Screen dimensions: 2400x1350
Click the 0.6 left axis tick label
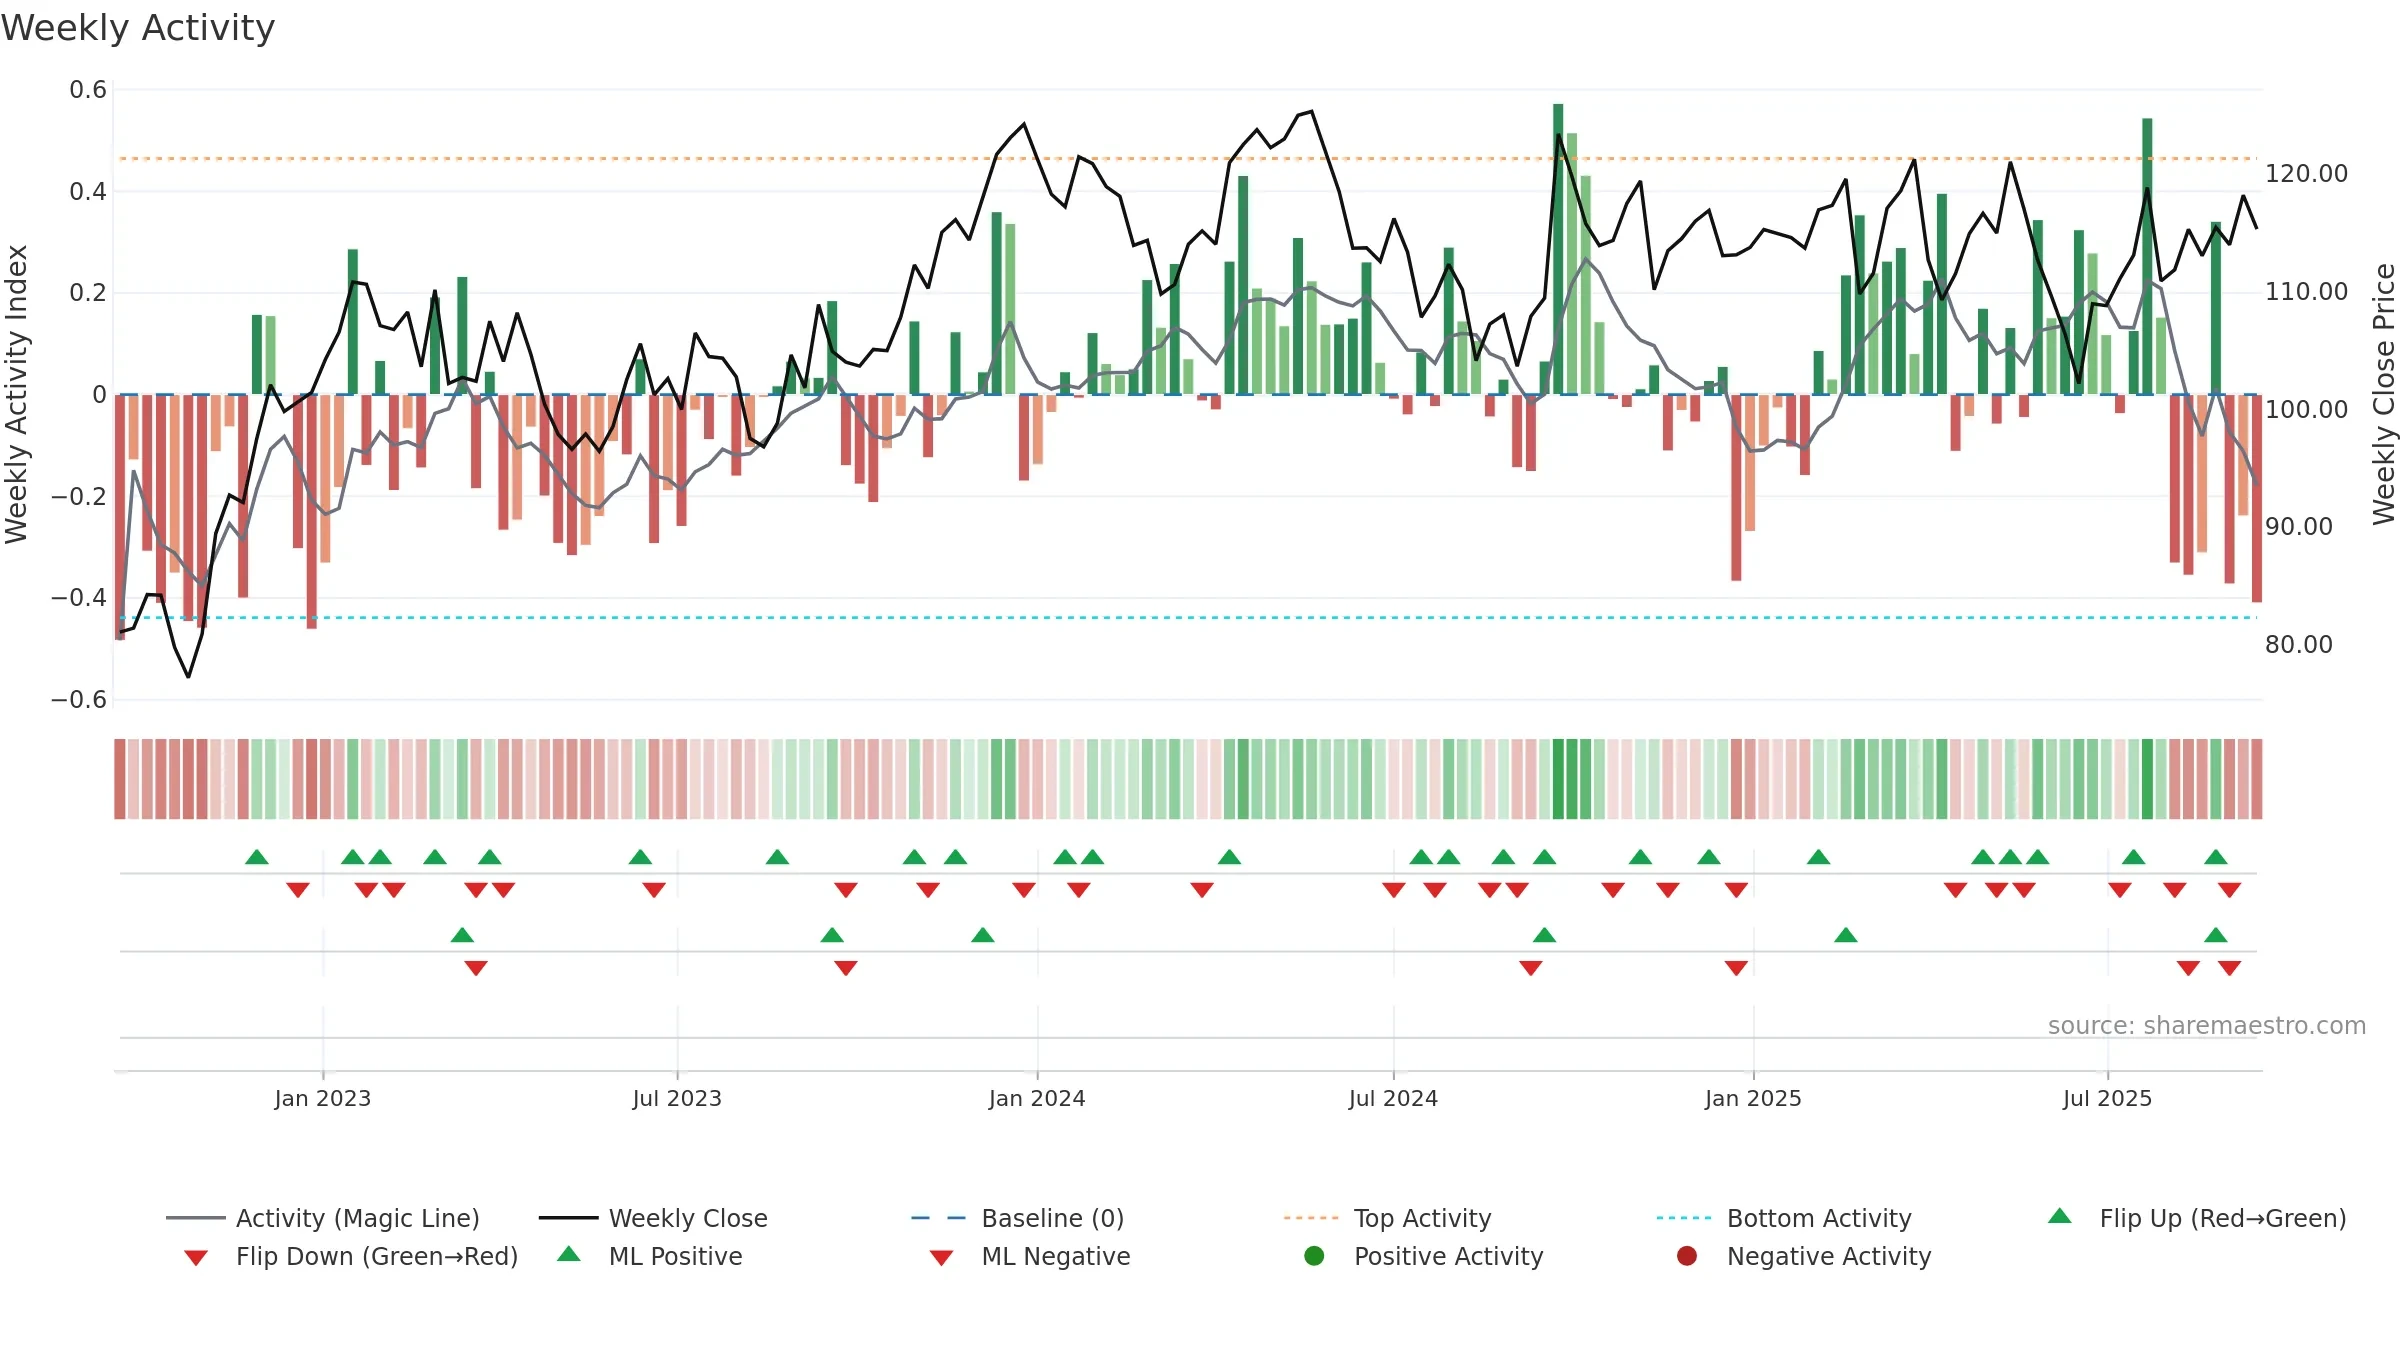pyautogui.click(x=88, y=90)
